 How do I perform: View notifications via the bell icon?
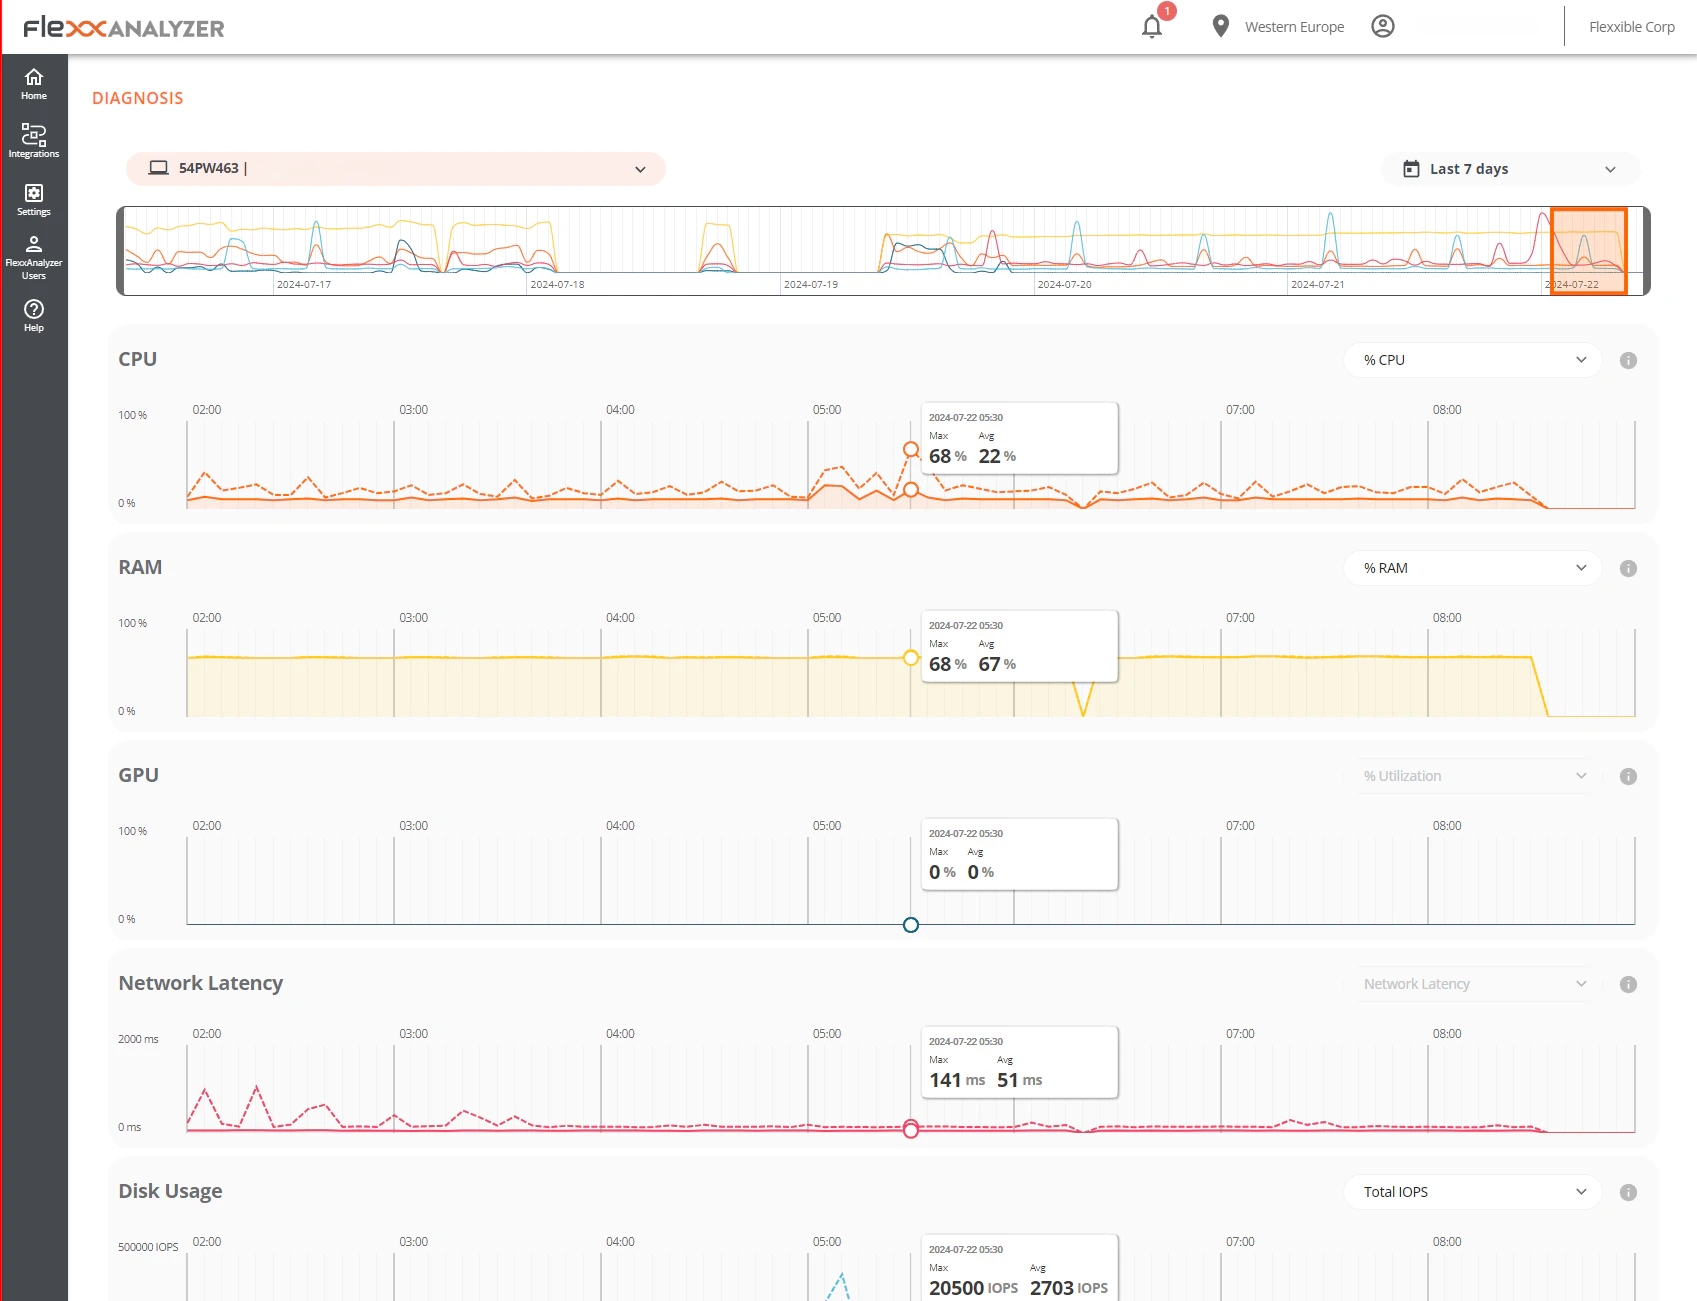pyautogui.click(x=1151, y=26)
